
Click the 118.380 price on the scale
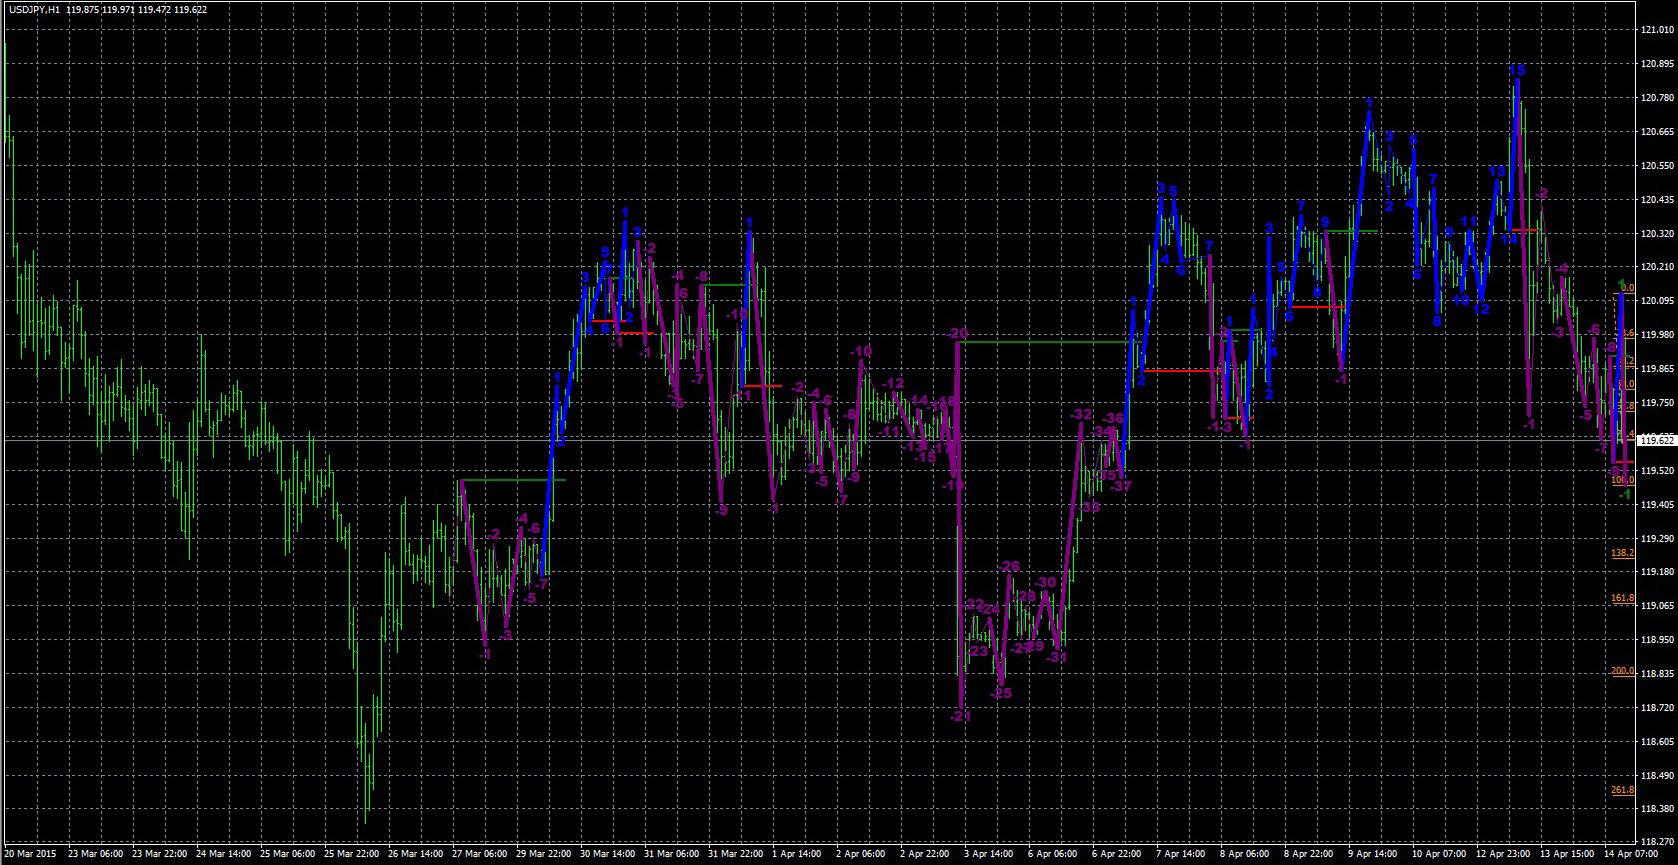(1657, 810)
